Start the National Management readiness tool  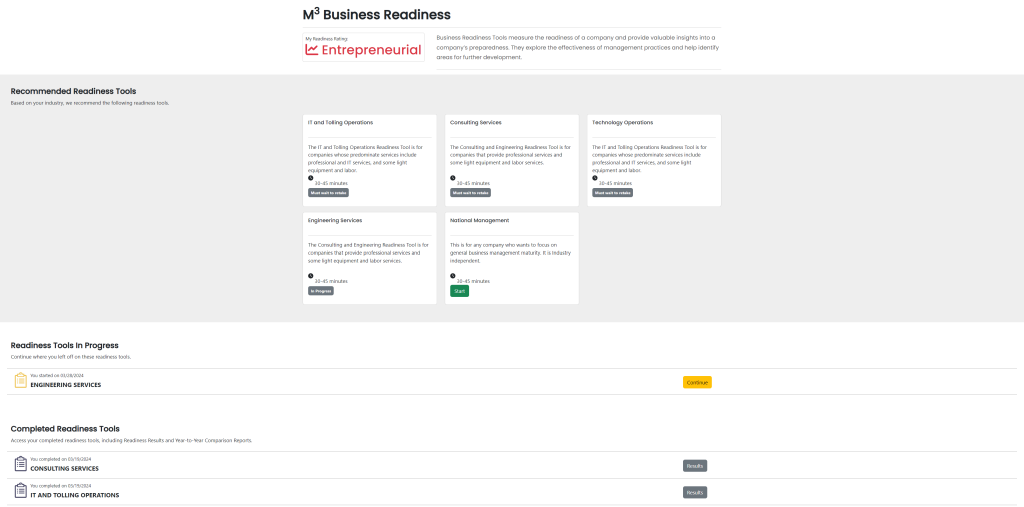[459, 291]
